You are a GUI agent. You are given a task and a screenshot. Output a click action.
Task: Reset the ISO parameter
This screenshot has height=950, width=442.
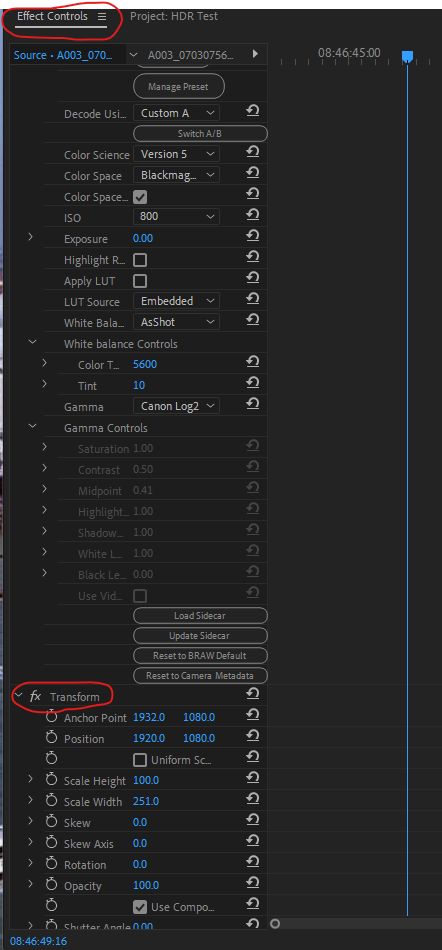click(x=252, y=215)
